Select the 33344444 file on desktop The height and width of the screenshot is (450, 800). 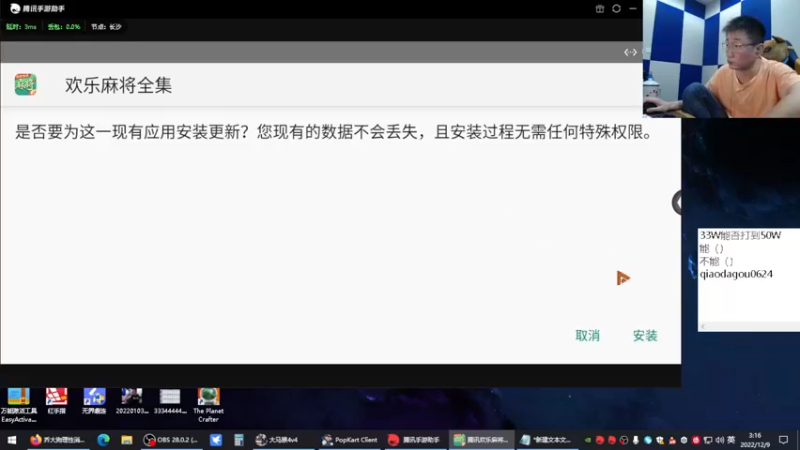pyautogui.click(x=170, y=401)
